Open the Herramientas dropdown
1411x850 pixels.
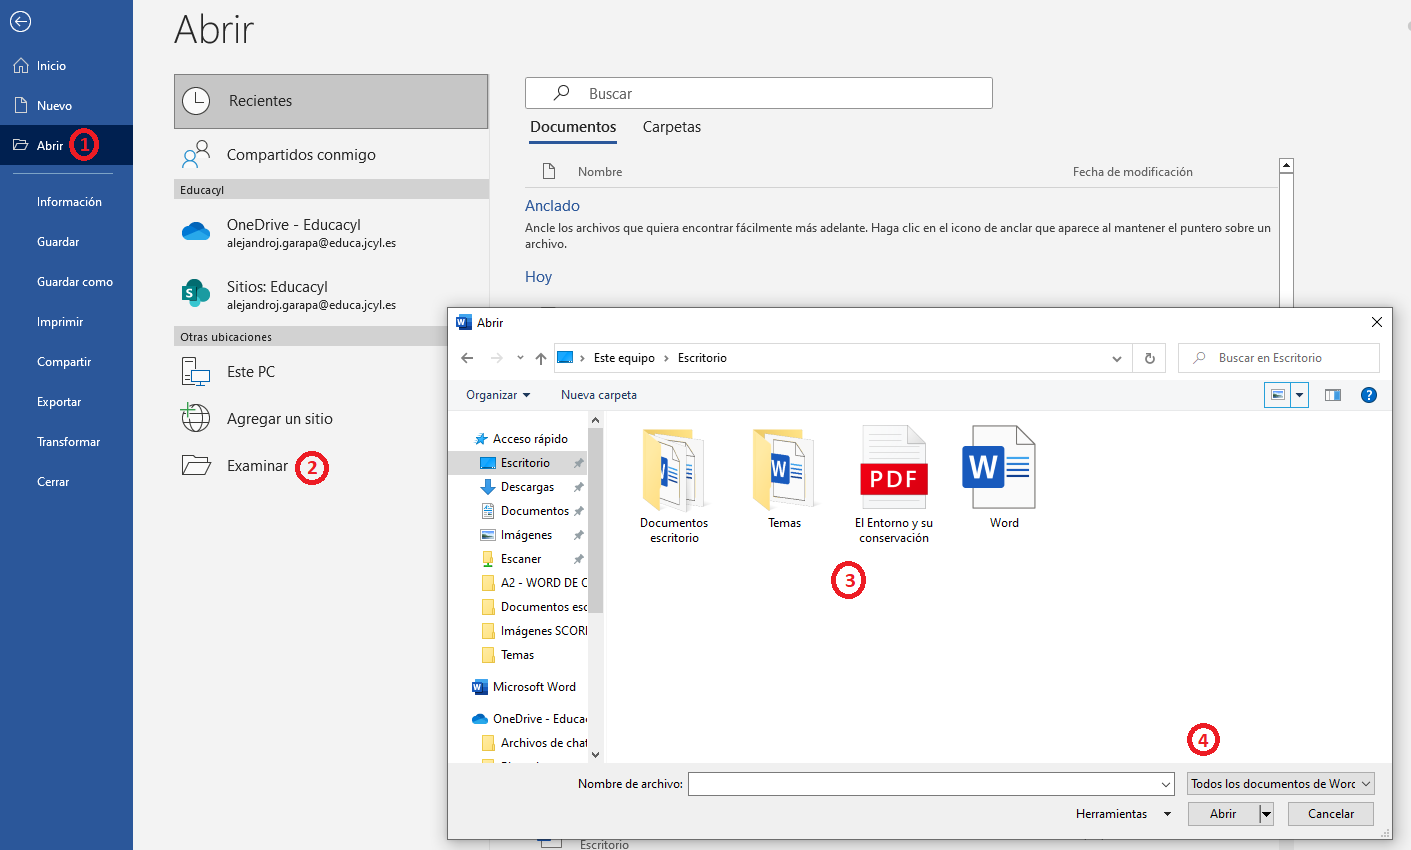pos(1123,814)
